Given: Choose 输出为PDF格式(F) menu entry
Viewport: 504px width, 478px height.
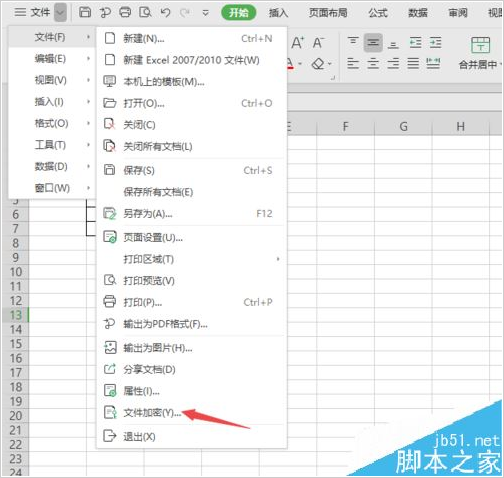Looking at the screenshot, I should click(192, 324).
